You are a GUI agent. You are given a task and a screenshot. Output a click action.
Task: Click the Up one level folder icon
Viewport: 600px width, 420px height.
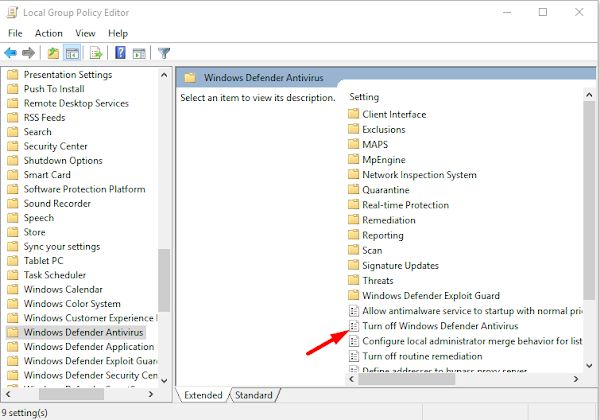coord(53,53)
